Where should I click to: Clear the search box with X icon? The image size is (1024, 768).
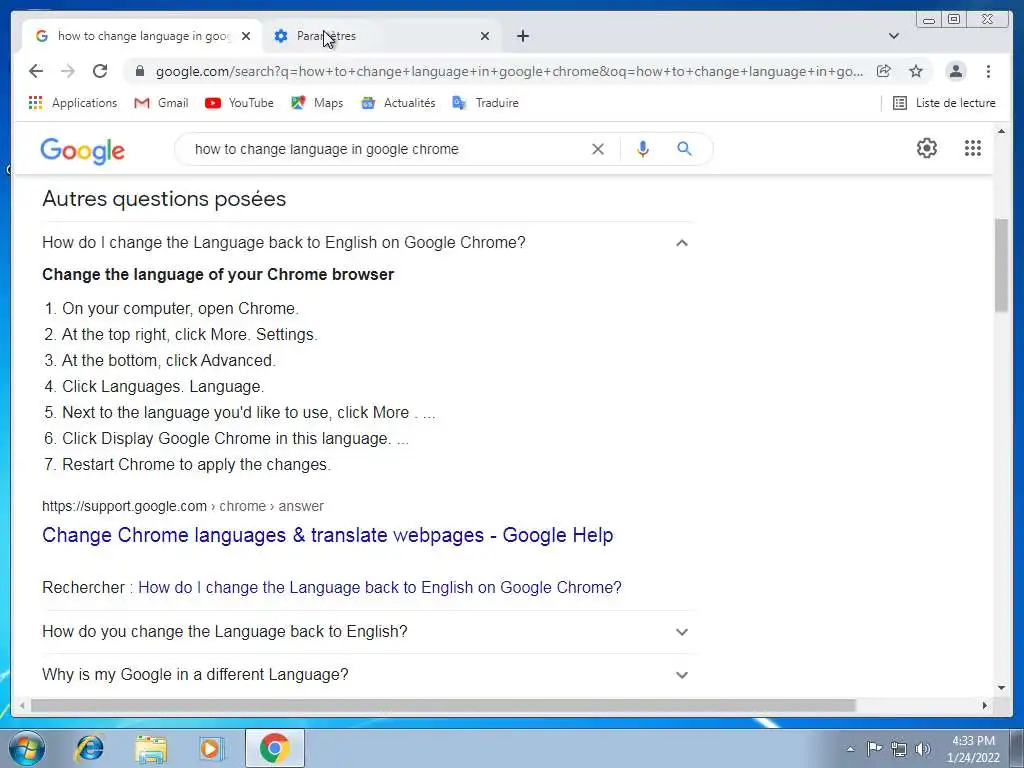598,149
